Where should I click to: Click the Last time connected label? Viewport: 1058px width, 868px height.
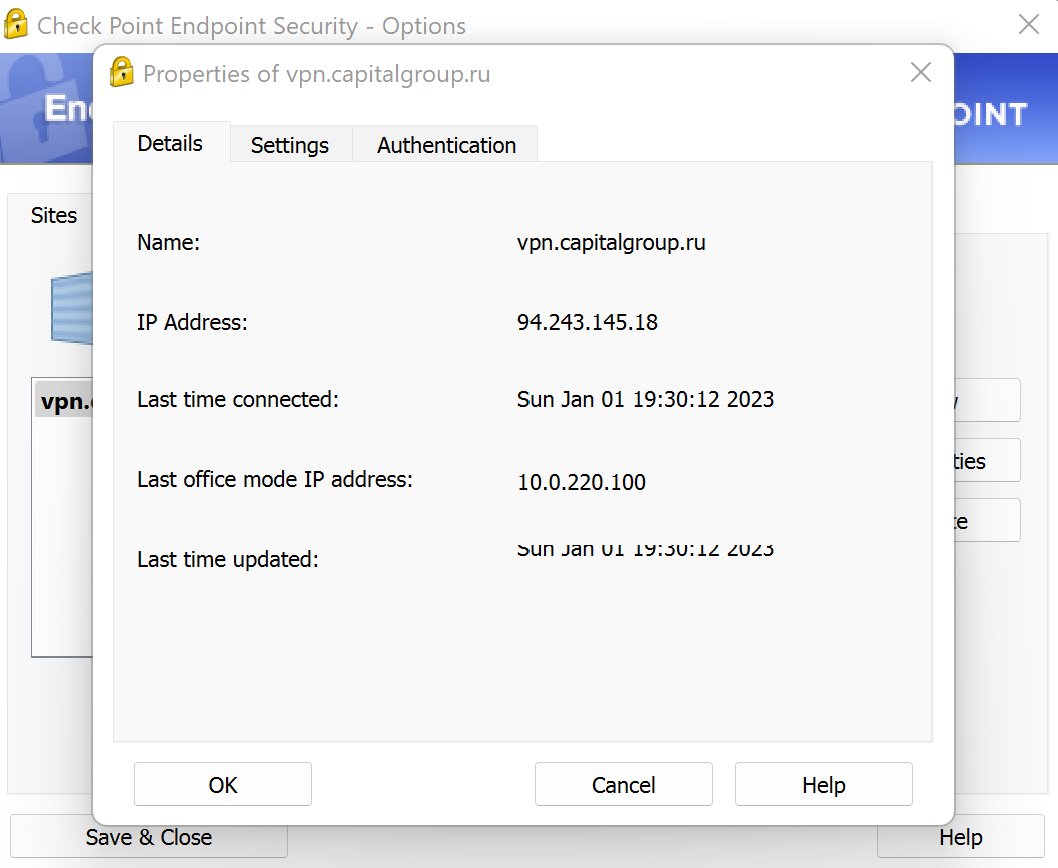coord(238,399)
